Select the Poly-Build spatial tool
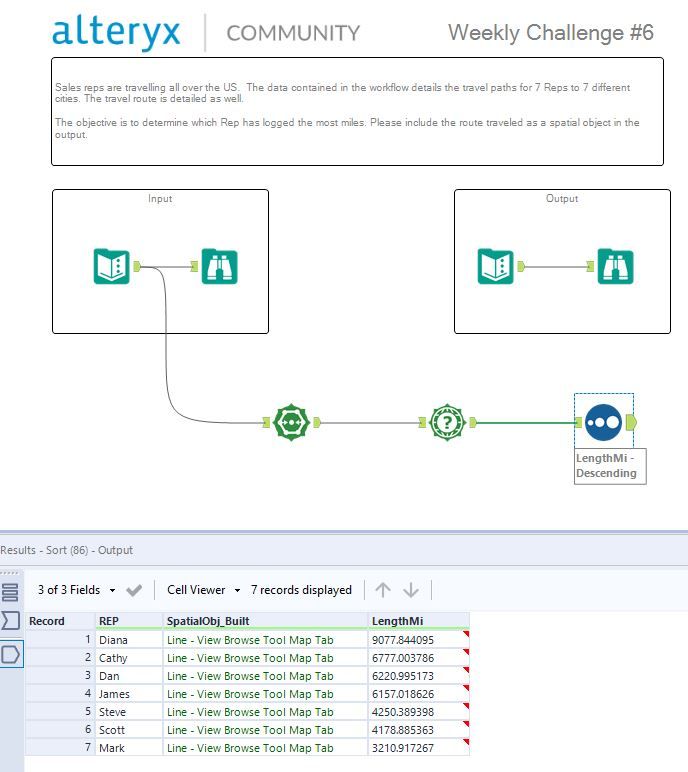Screen dimensions: 688x772 pyautogui.click(x=291, y=422)
